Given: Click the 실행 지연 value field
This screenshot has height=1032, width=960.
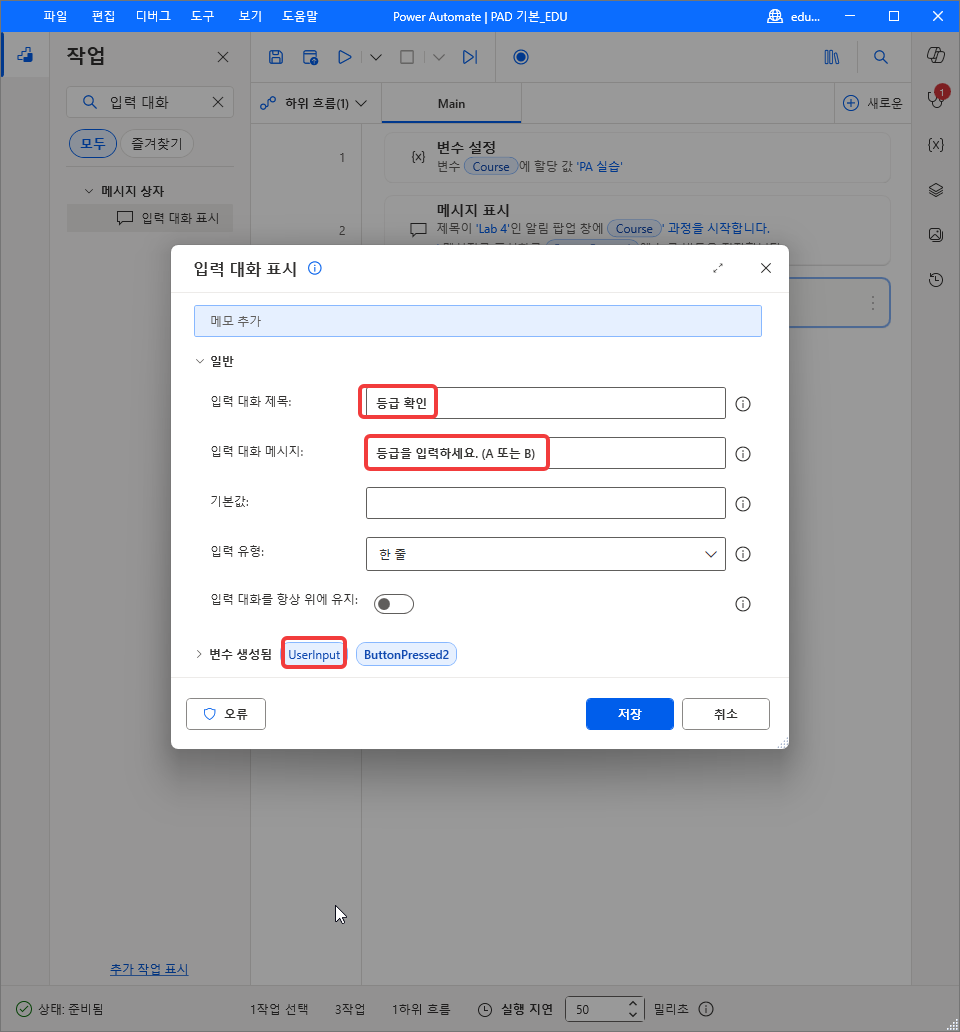Looking at the screenshot, I should click(x=594, y=1009).
